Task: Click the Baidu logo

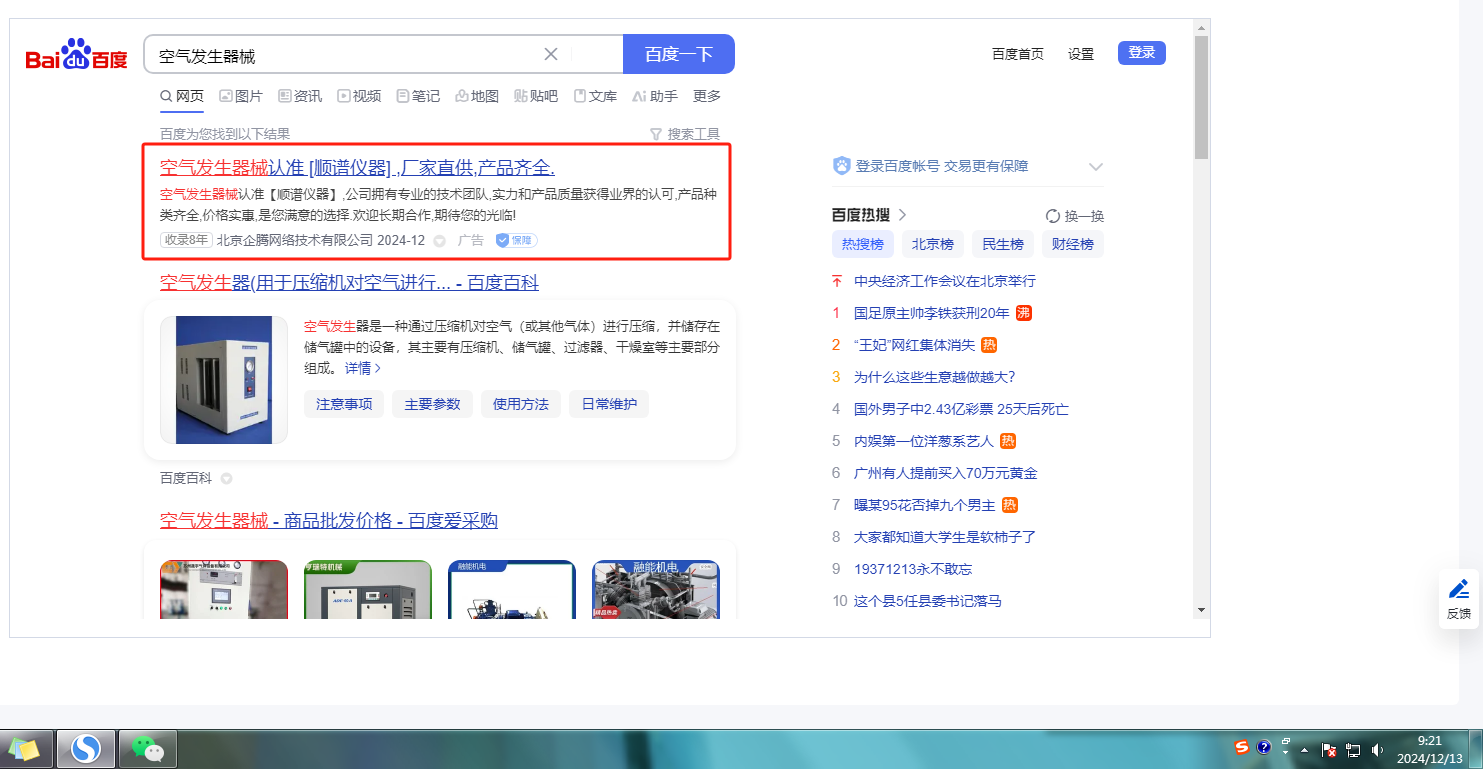Action: (77, 56)
